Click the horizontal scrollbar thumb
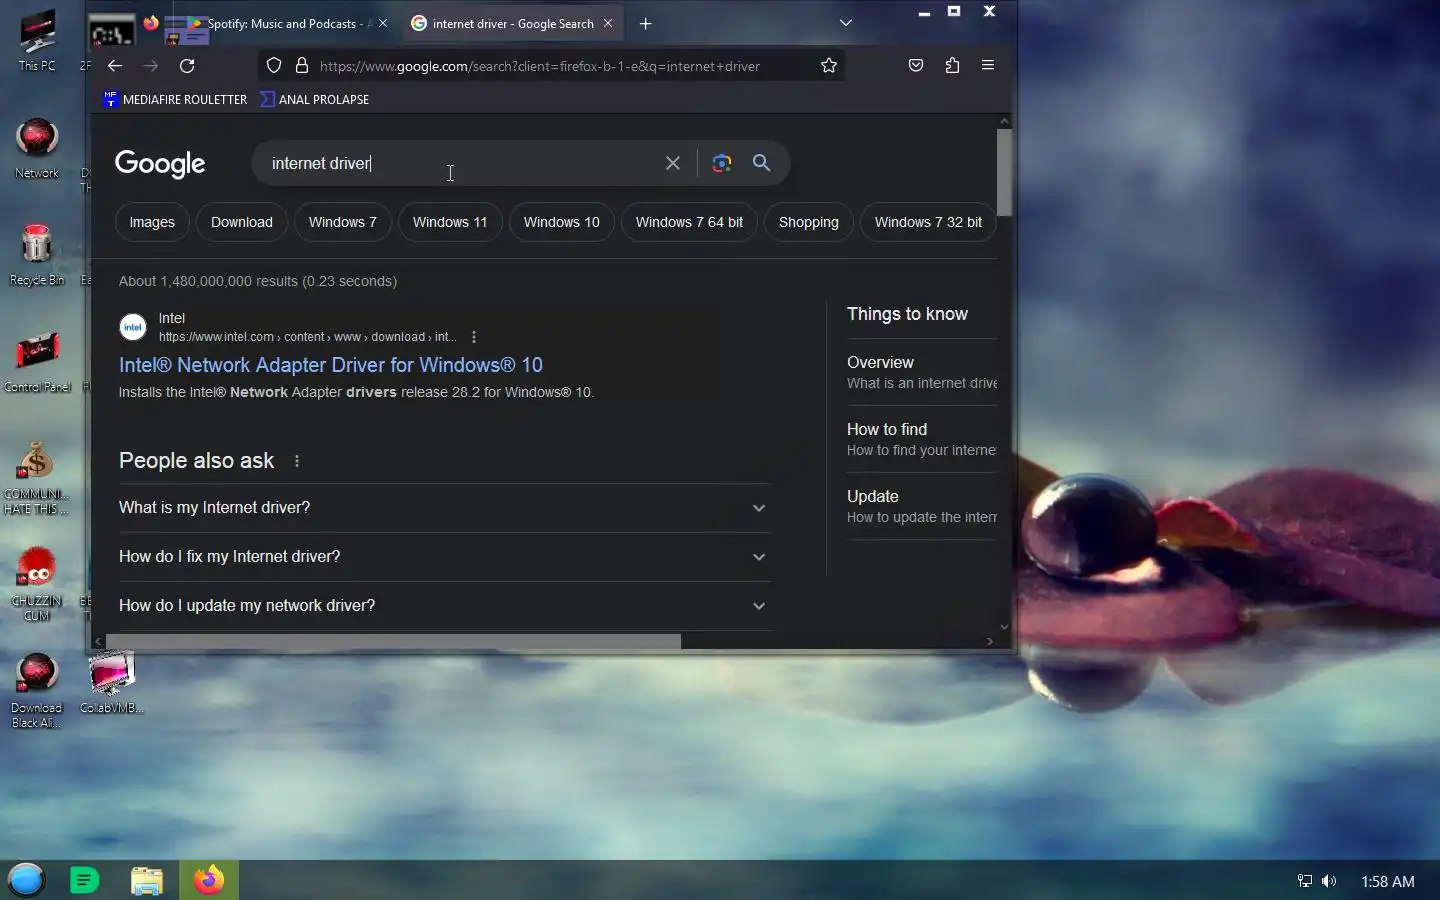The width and height of the screenshot is (1440, 900). 393,641
